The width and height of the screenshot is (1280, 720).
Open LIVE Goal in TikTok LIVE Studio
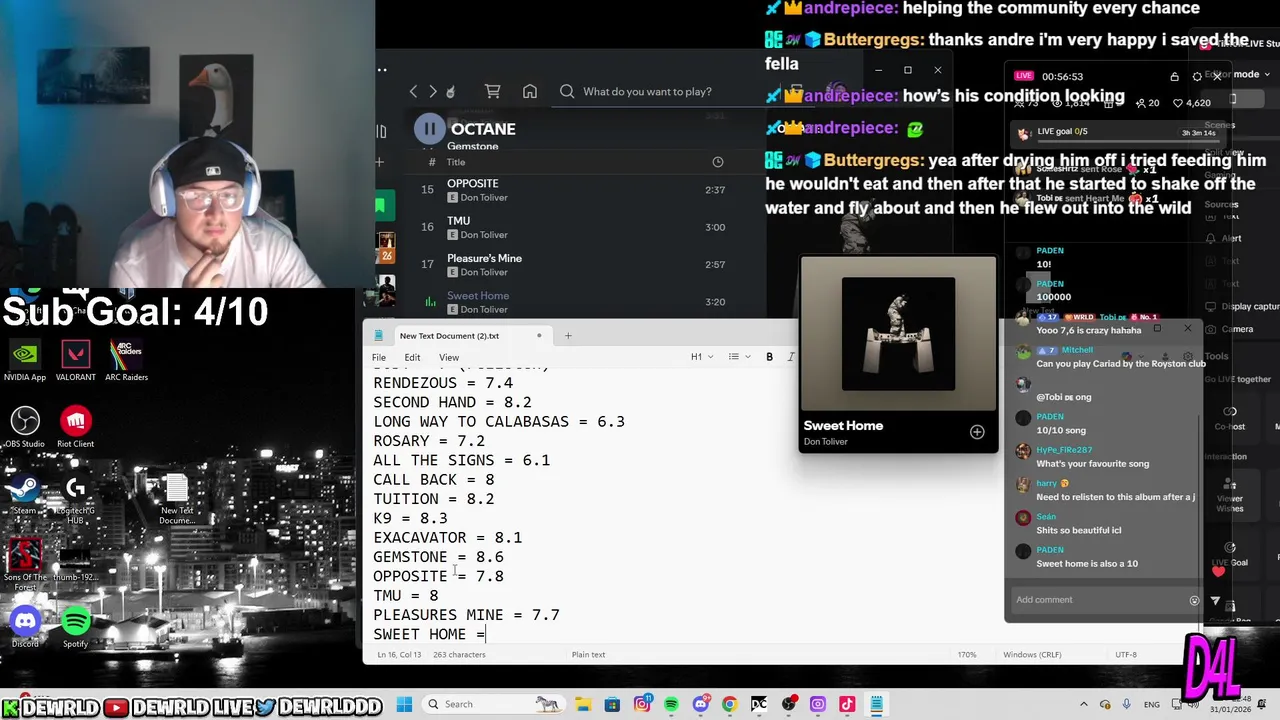coord(1230,553)
